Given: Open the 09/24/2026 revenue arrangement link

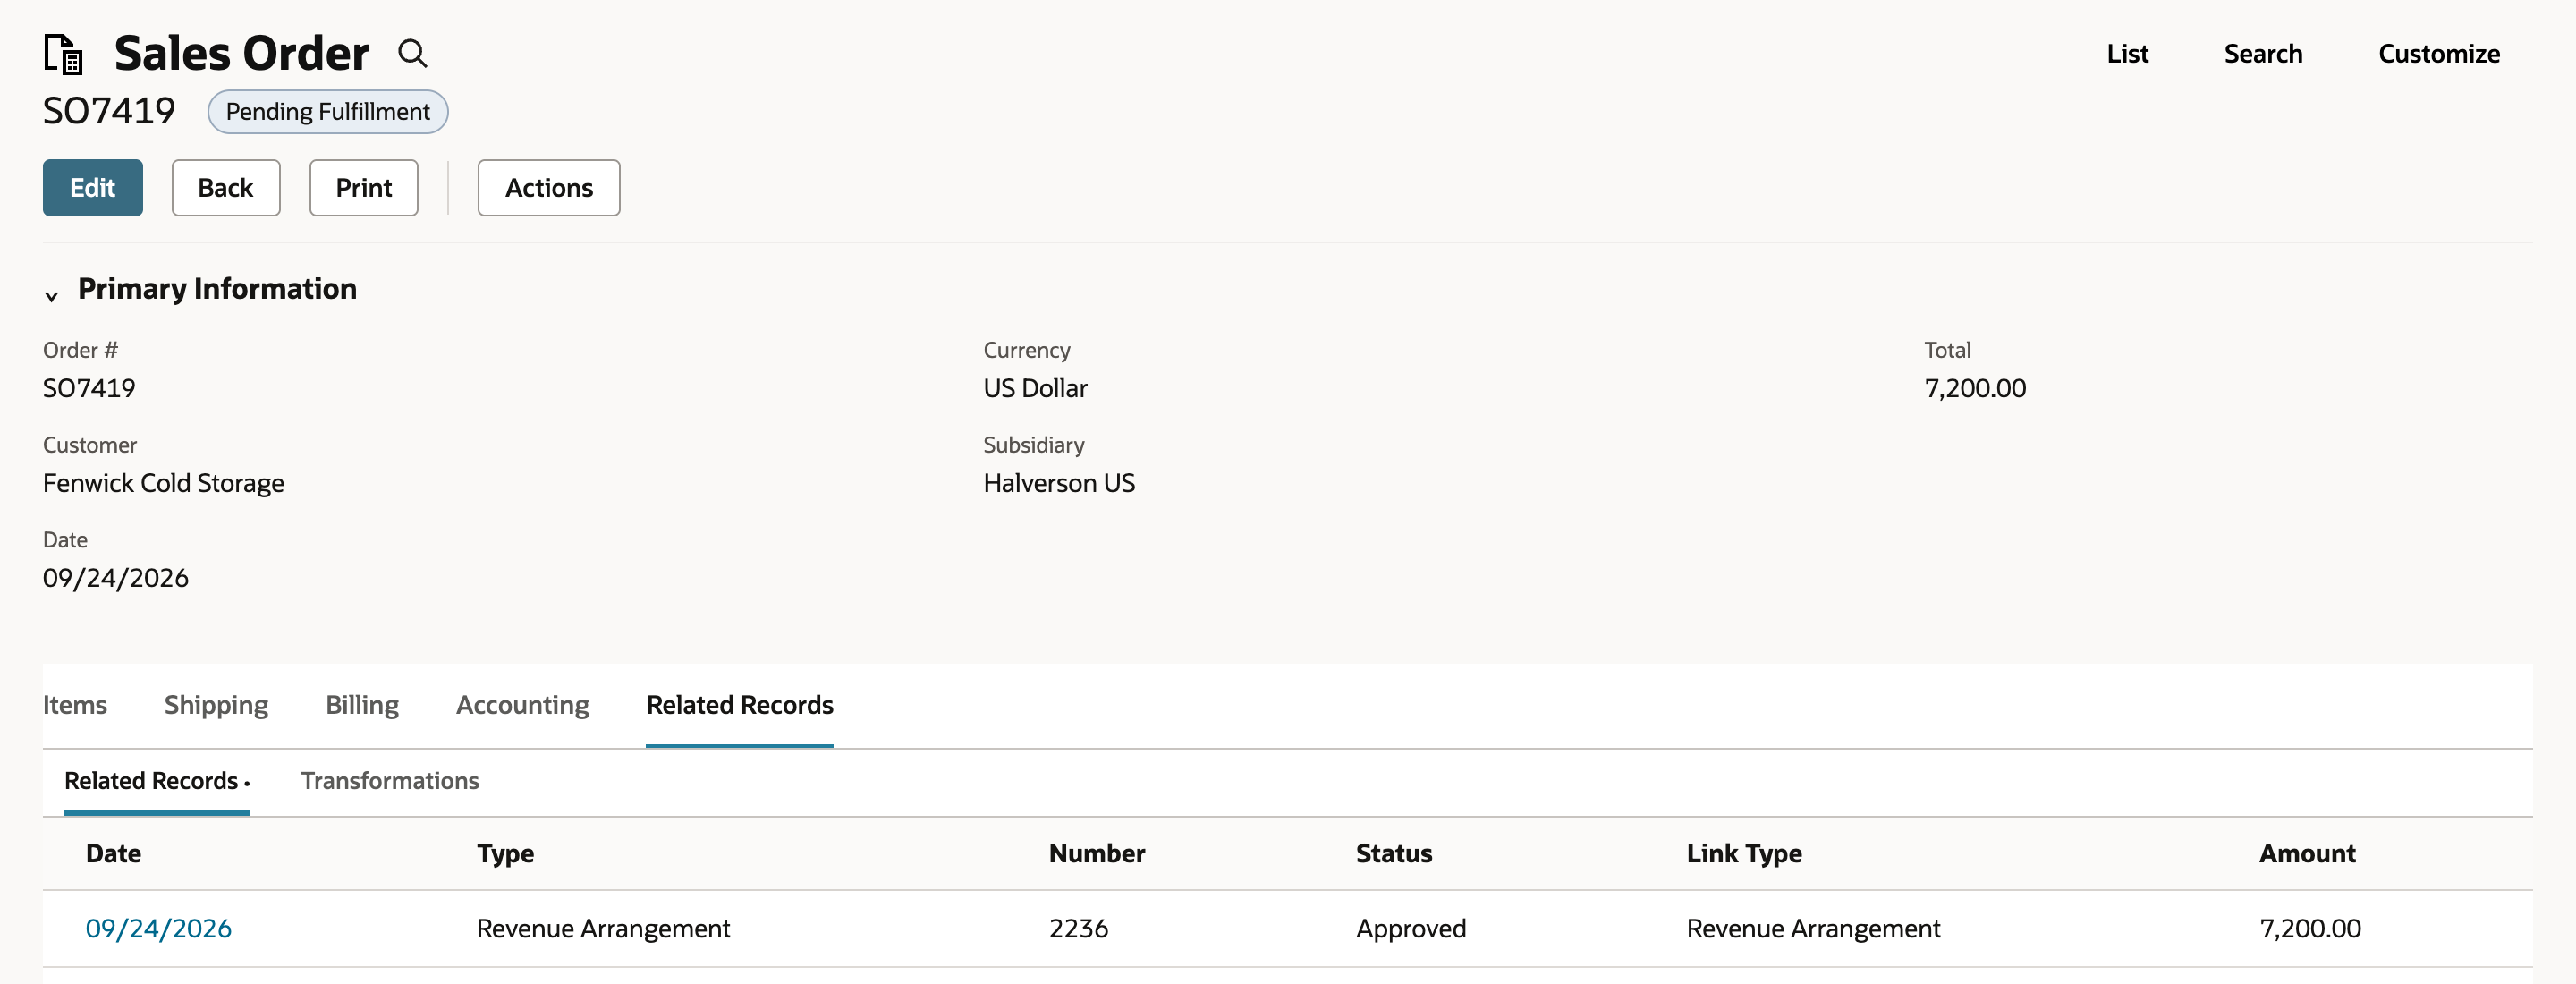Looking at the screenshot, I should pos(158,929).
